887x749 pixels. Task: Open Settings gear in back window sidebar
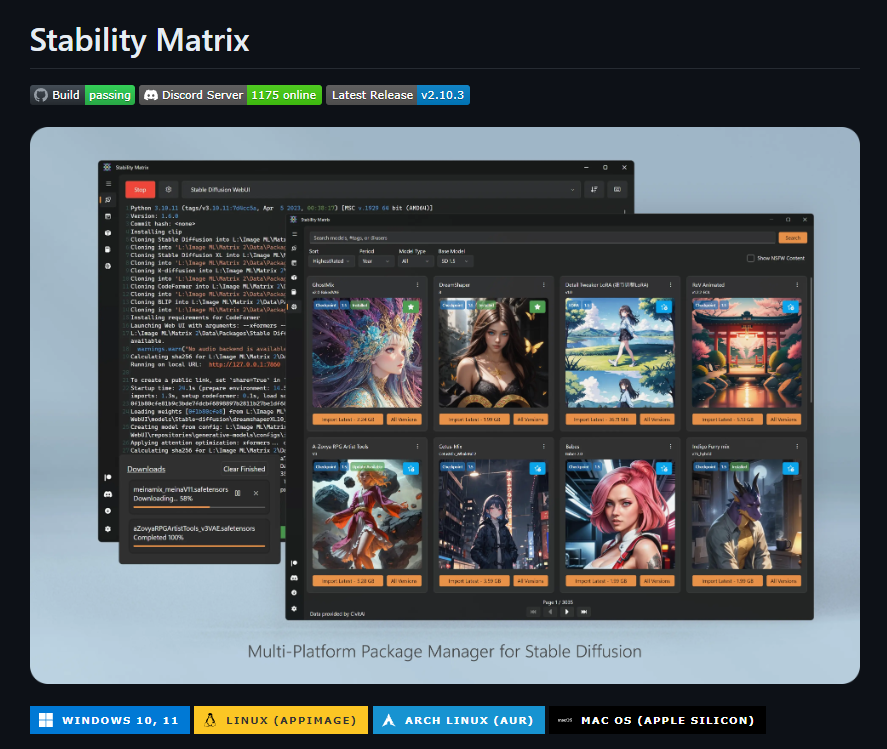pos(108,529)
